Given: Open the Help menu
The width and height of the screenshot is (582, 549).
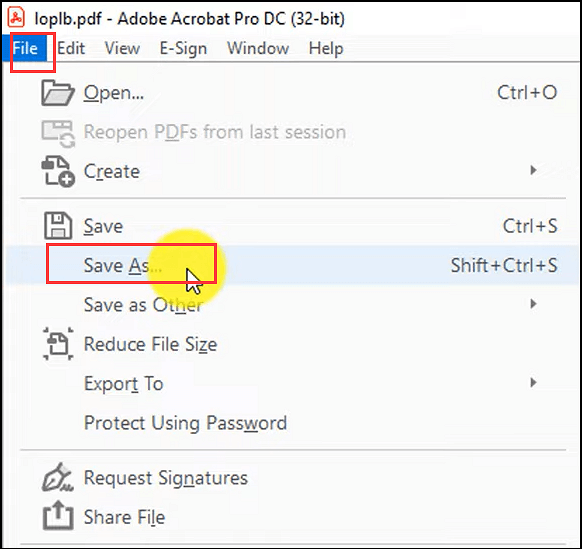Looking at the screenshot, I should (x=326, y=49).
